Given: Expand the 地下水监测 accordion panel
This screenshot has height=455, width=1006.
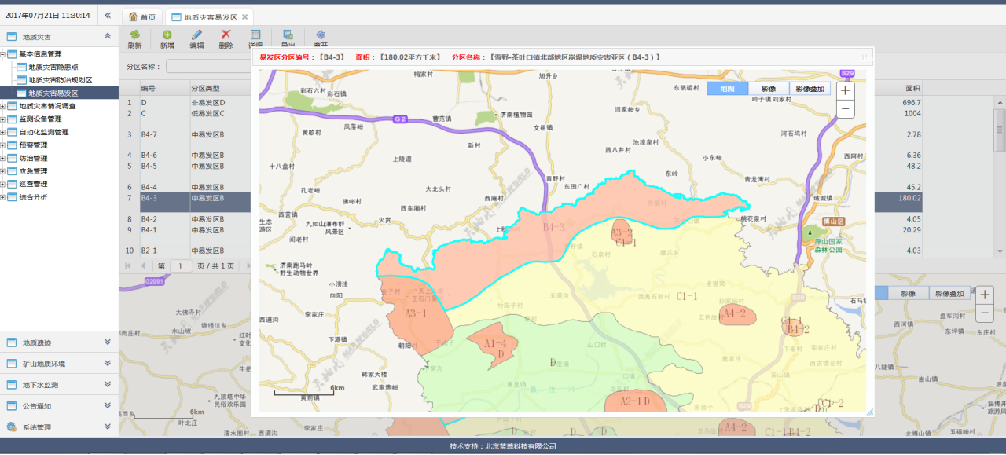Looking at the screenshot, I should (x=108, y=385).
